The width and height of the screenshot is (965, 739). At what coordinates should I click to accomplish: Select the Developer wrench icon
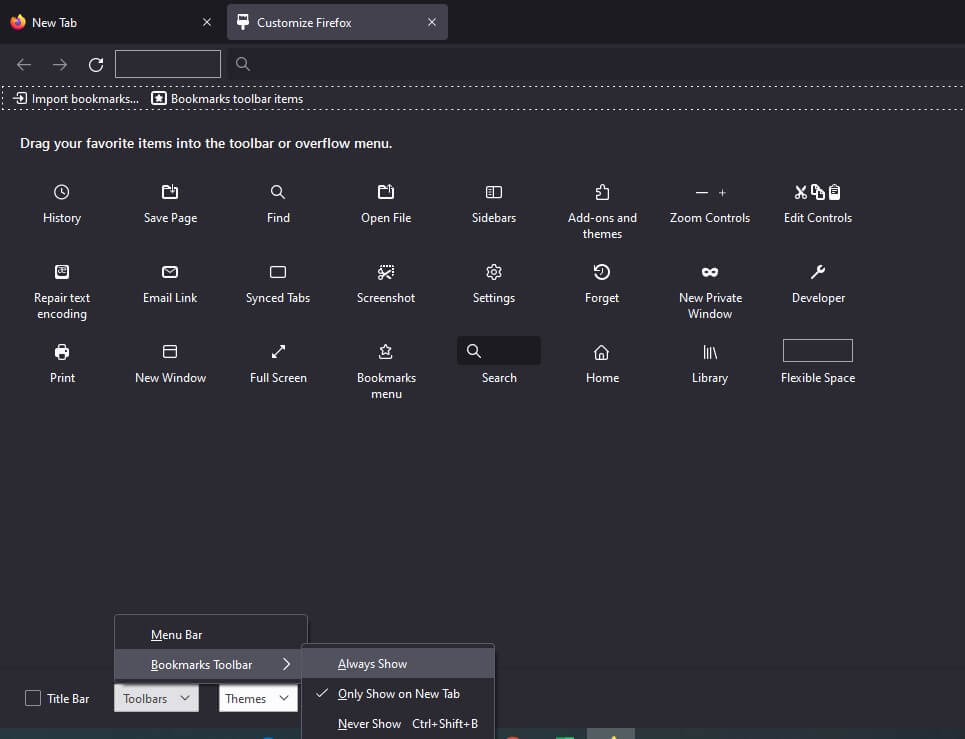point(817,272)
